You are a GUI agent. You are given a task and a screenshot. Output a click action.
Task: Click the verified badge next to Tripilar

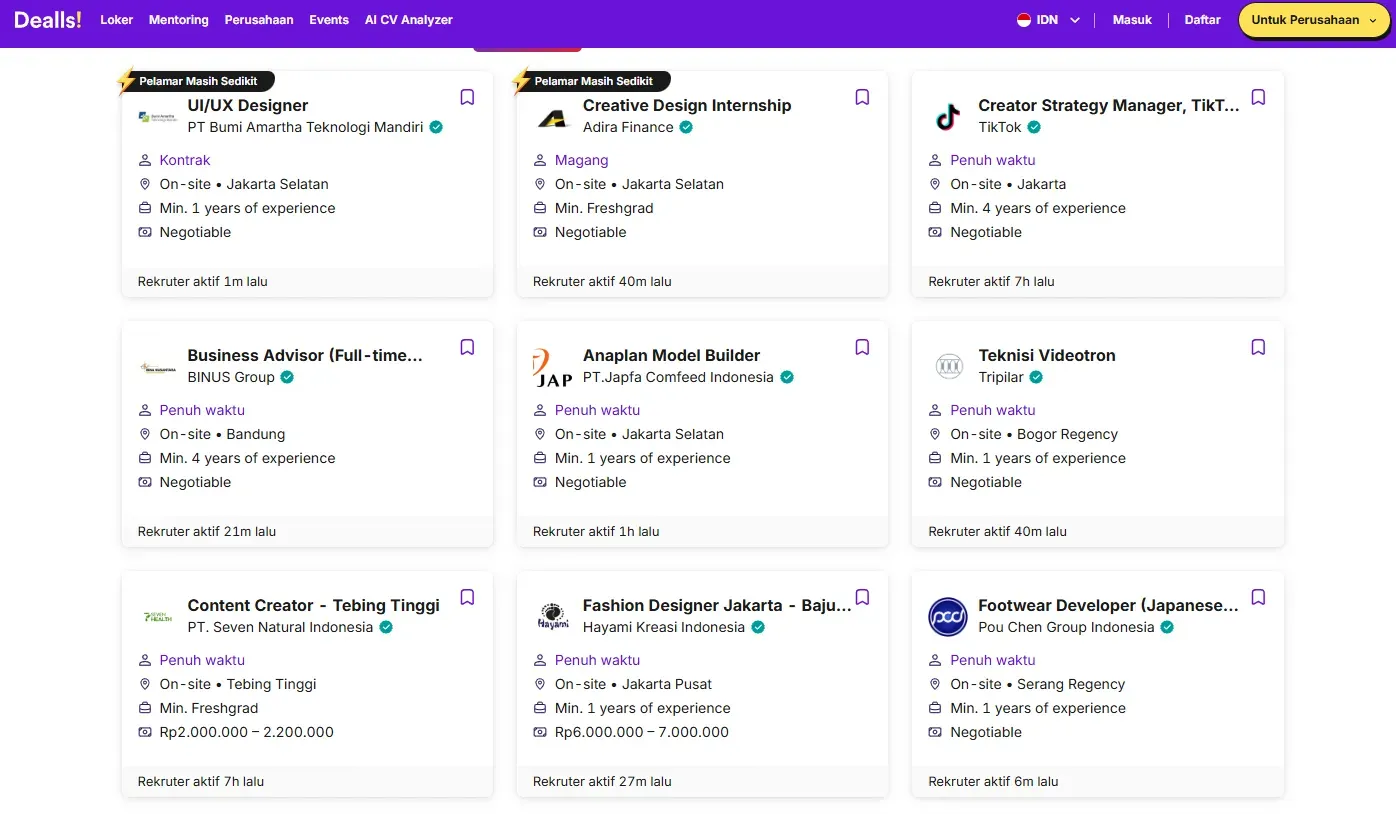click(1036, 377)
